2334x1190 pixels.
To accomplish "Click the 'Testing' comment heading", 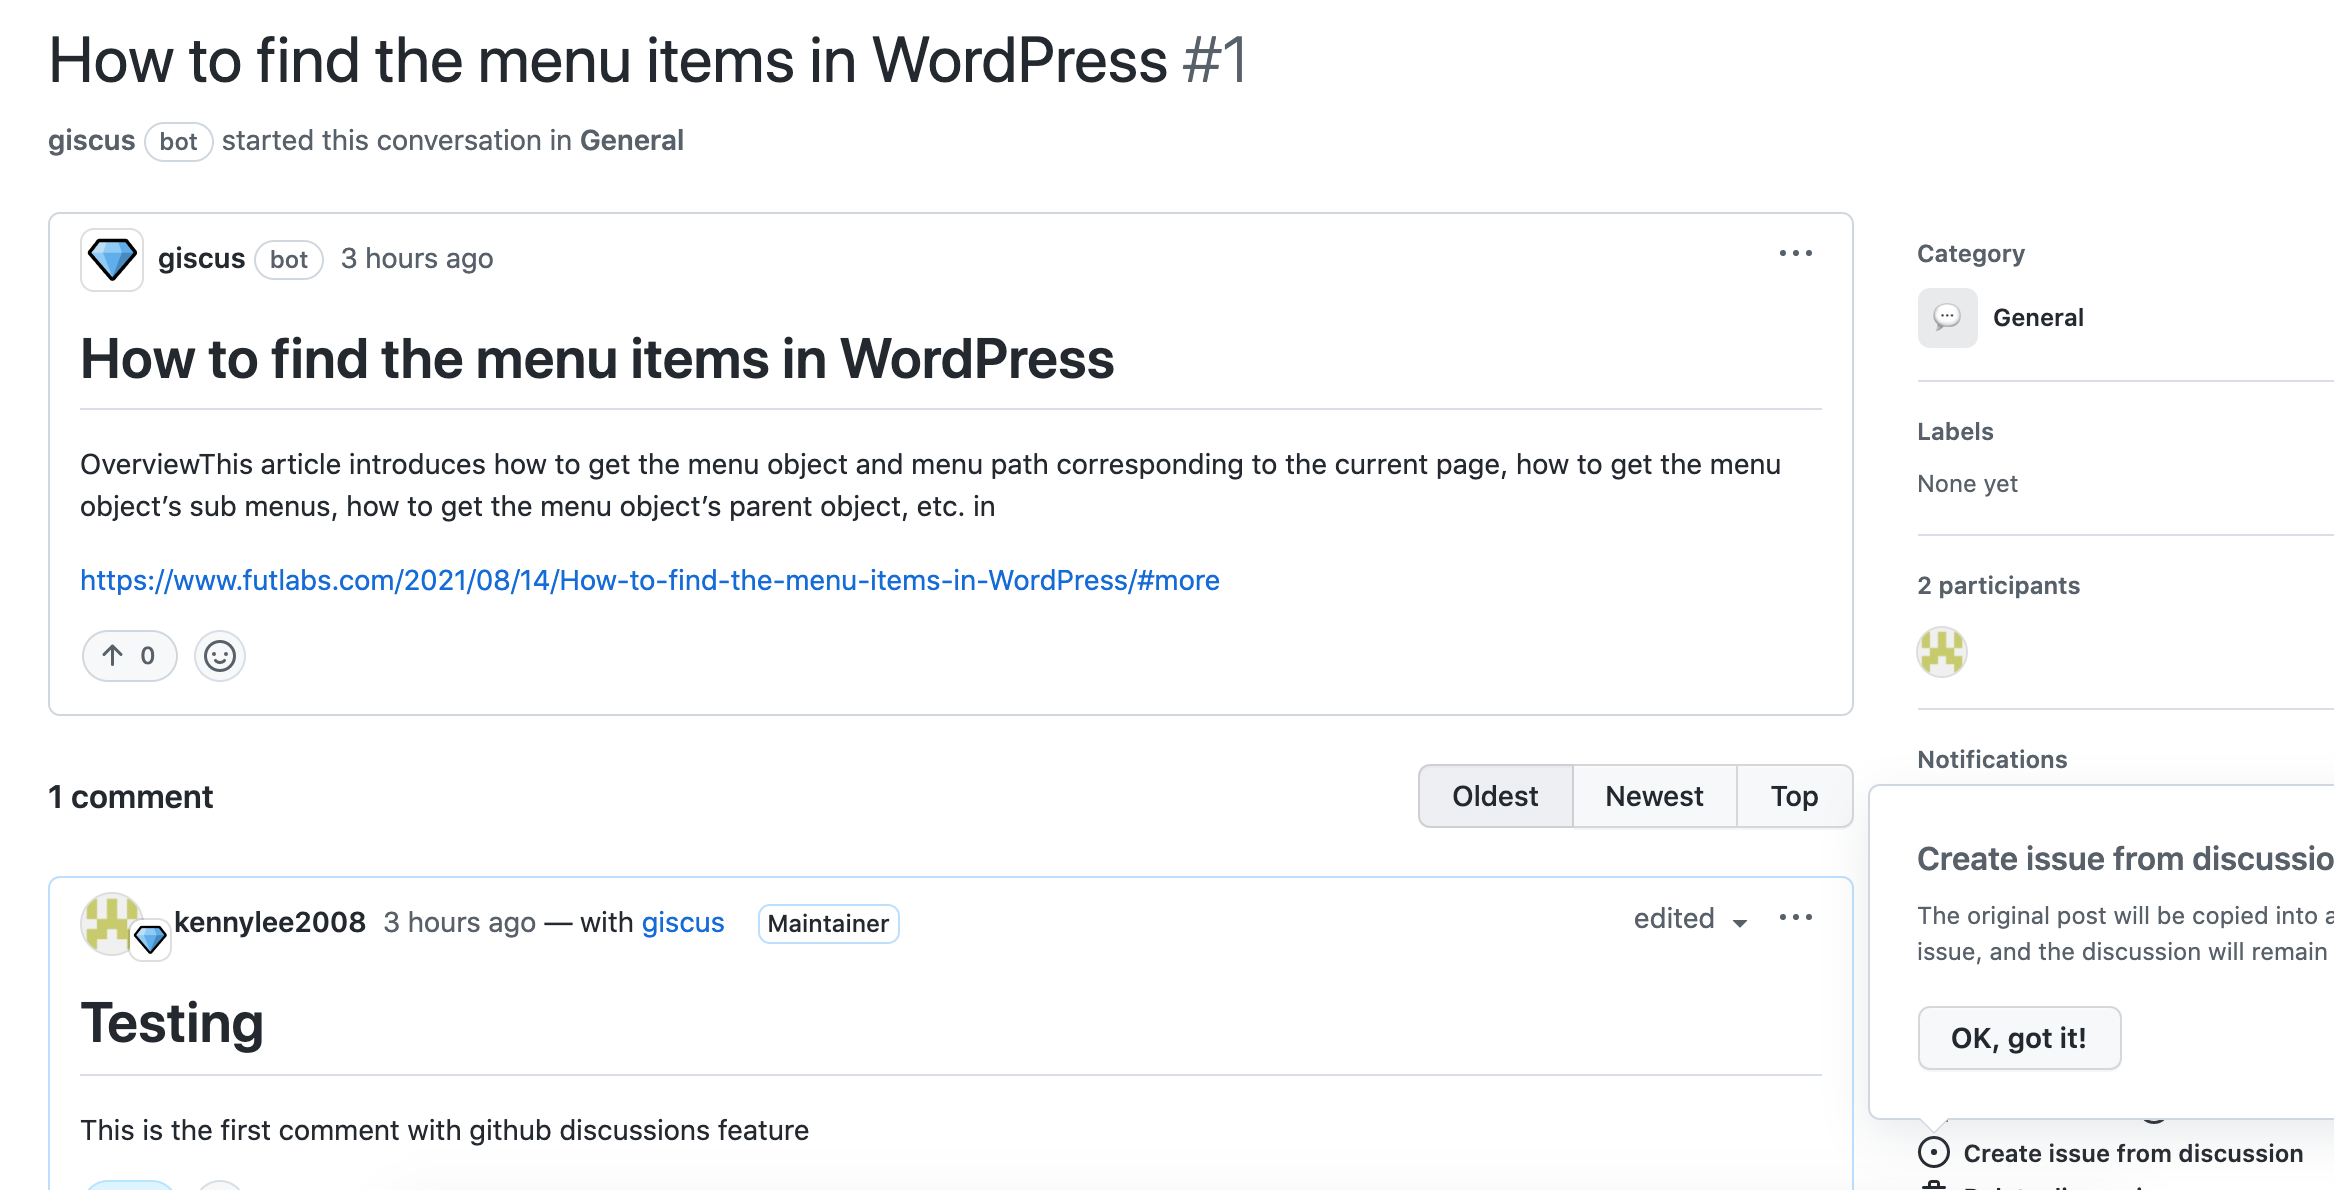I will click(172, 1023).
